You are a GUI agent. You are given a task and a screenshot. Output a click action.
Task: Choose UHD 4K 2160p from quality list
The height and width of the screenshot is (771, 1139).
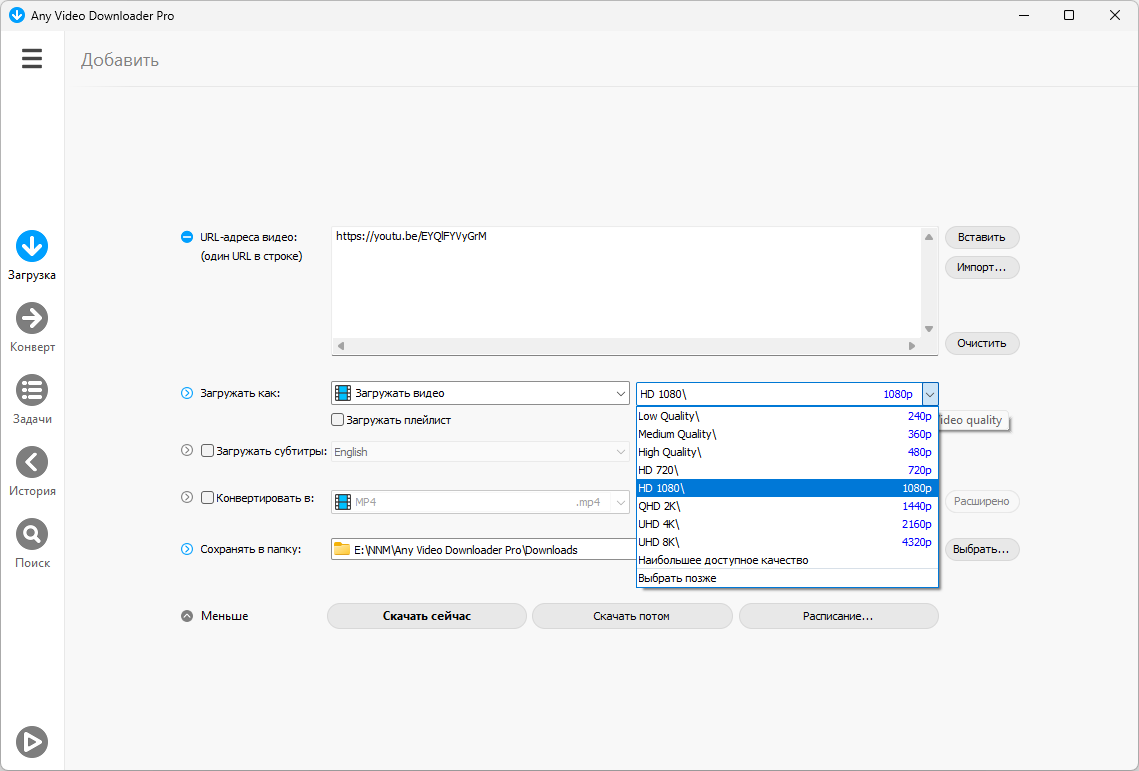pyautogui.click(x=787, y=524)
